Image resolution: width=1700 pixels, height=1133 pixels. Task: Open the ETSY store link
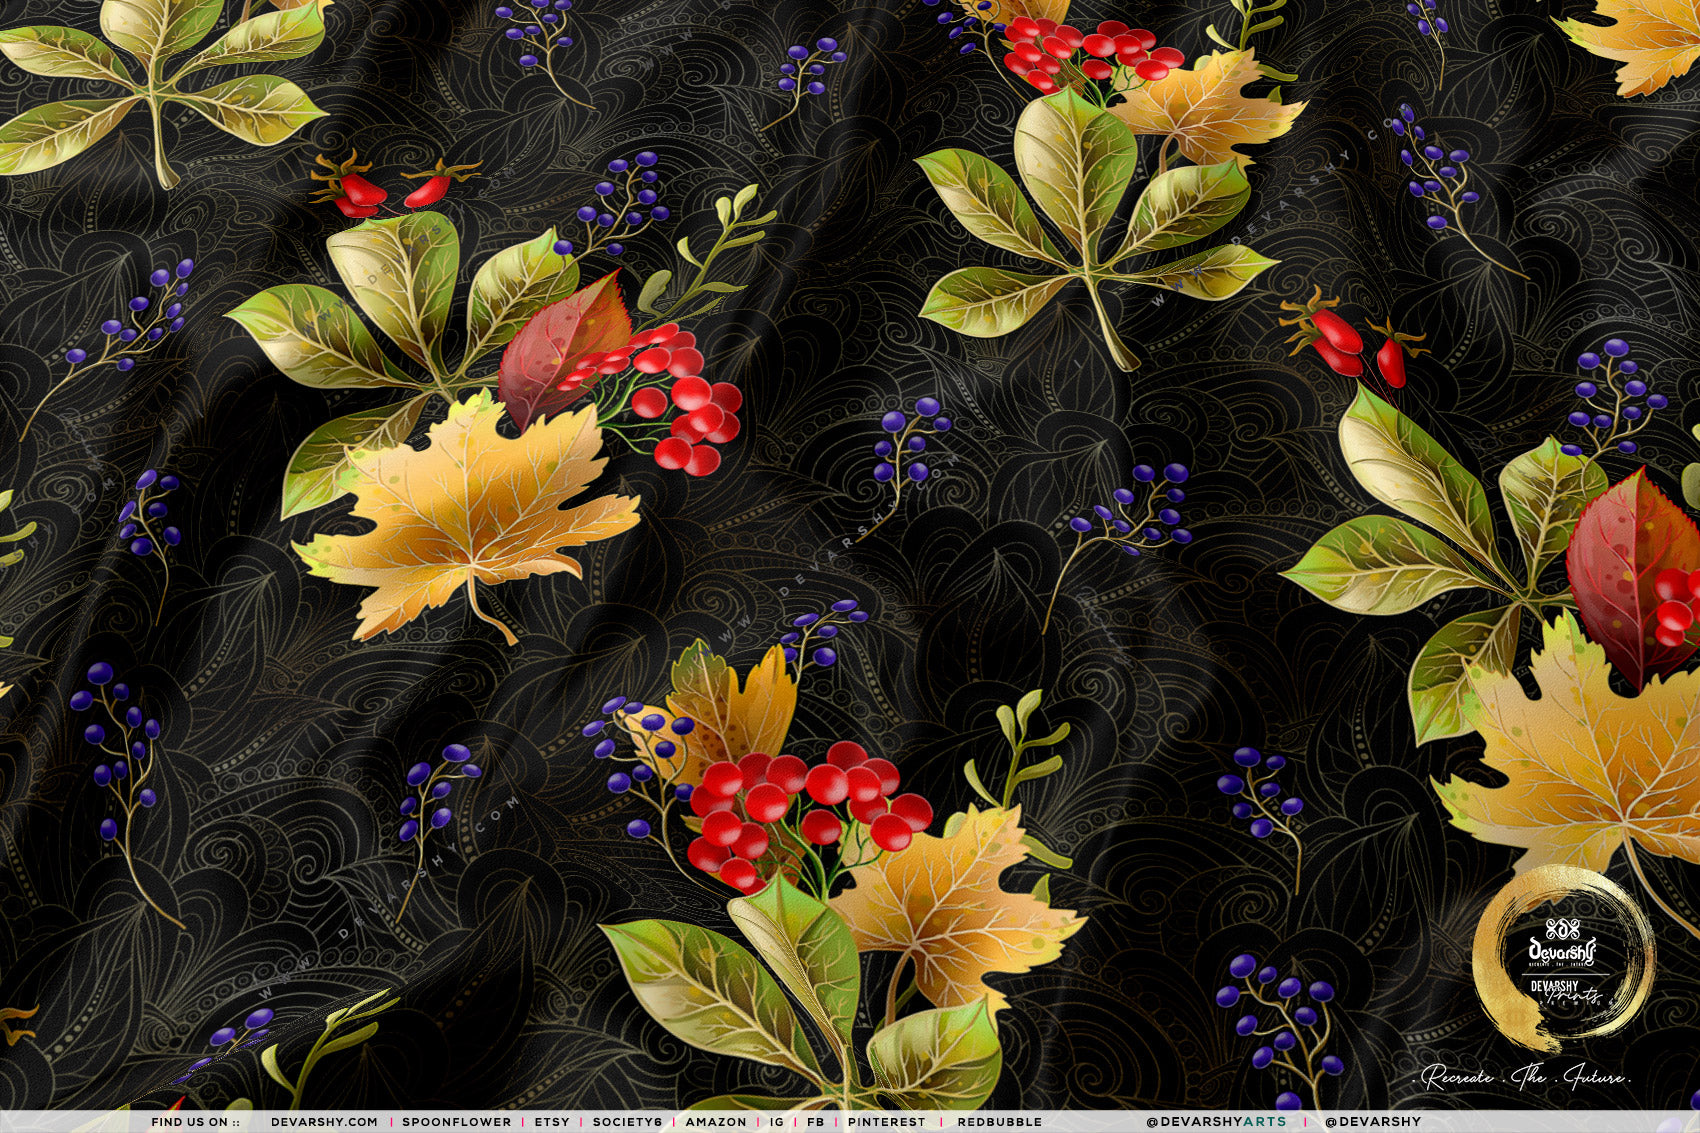pyautogui.click(x=552, y=1122)
